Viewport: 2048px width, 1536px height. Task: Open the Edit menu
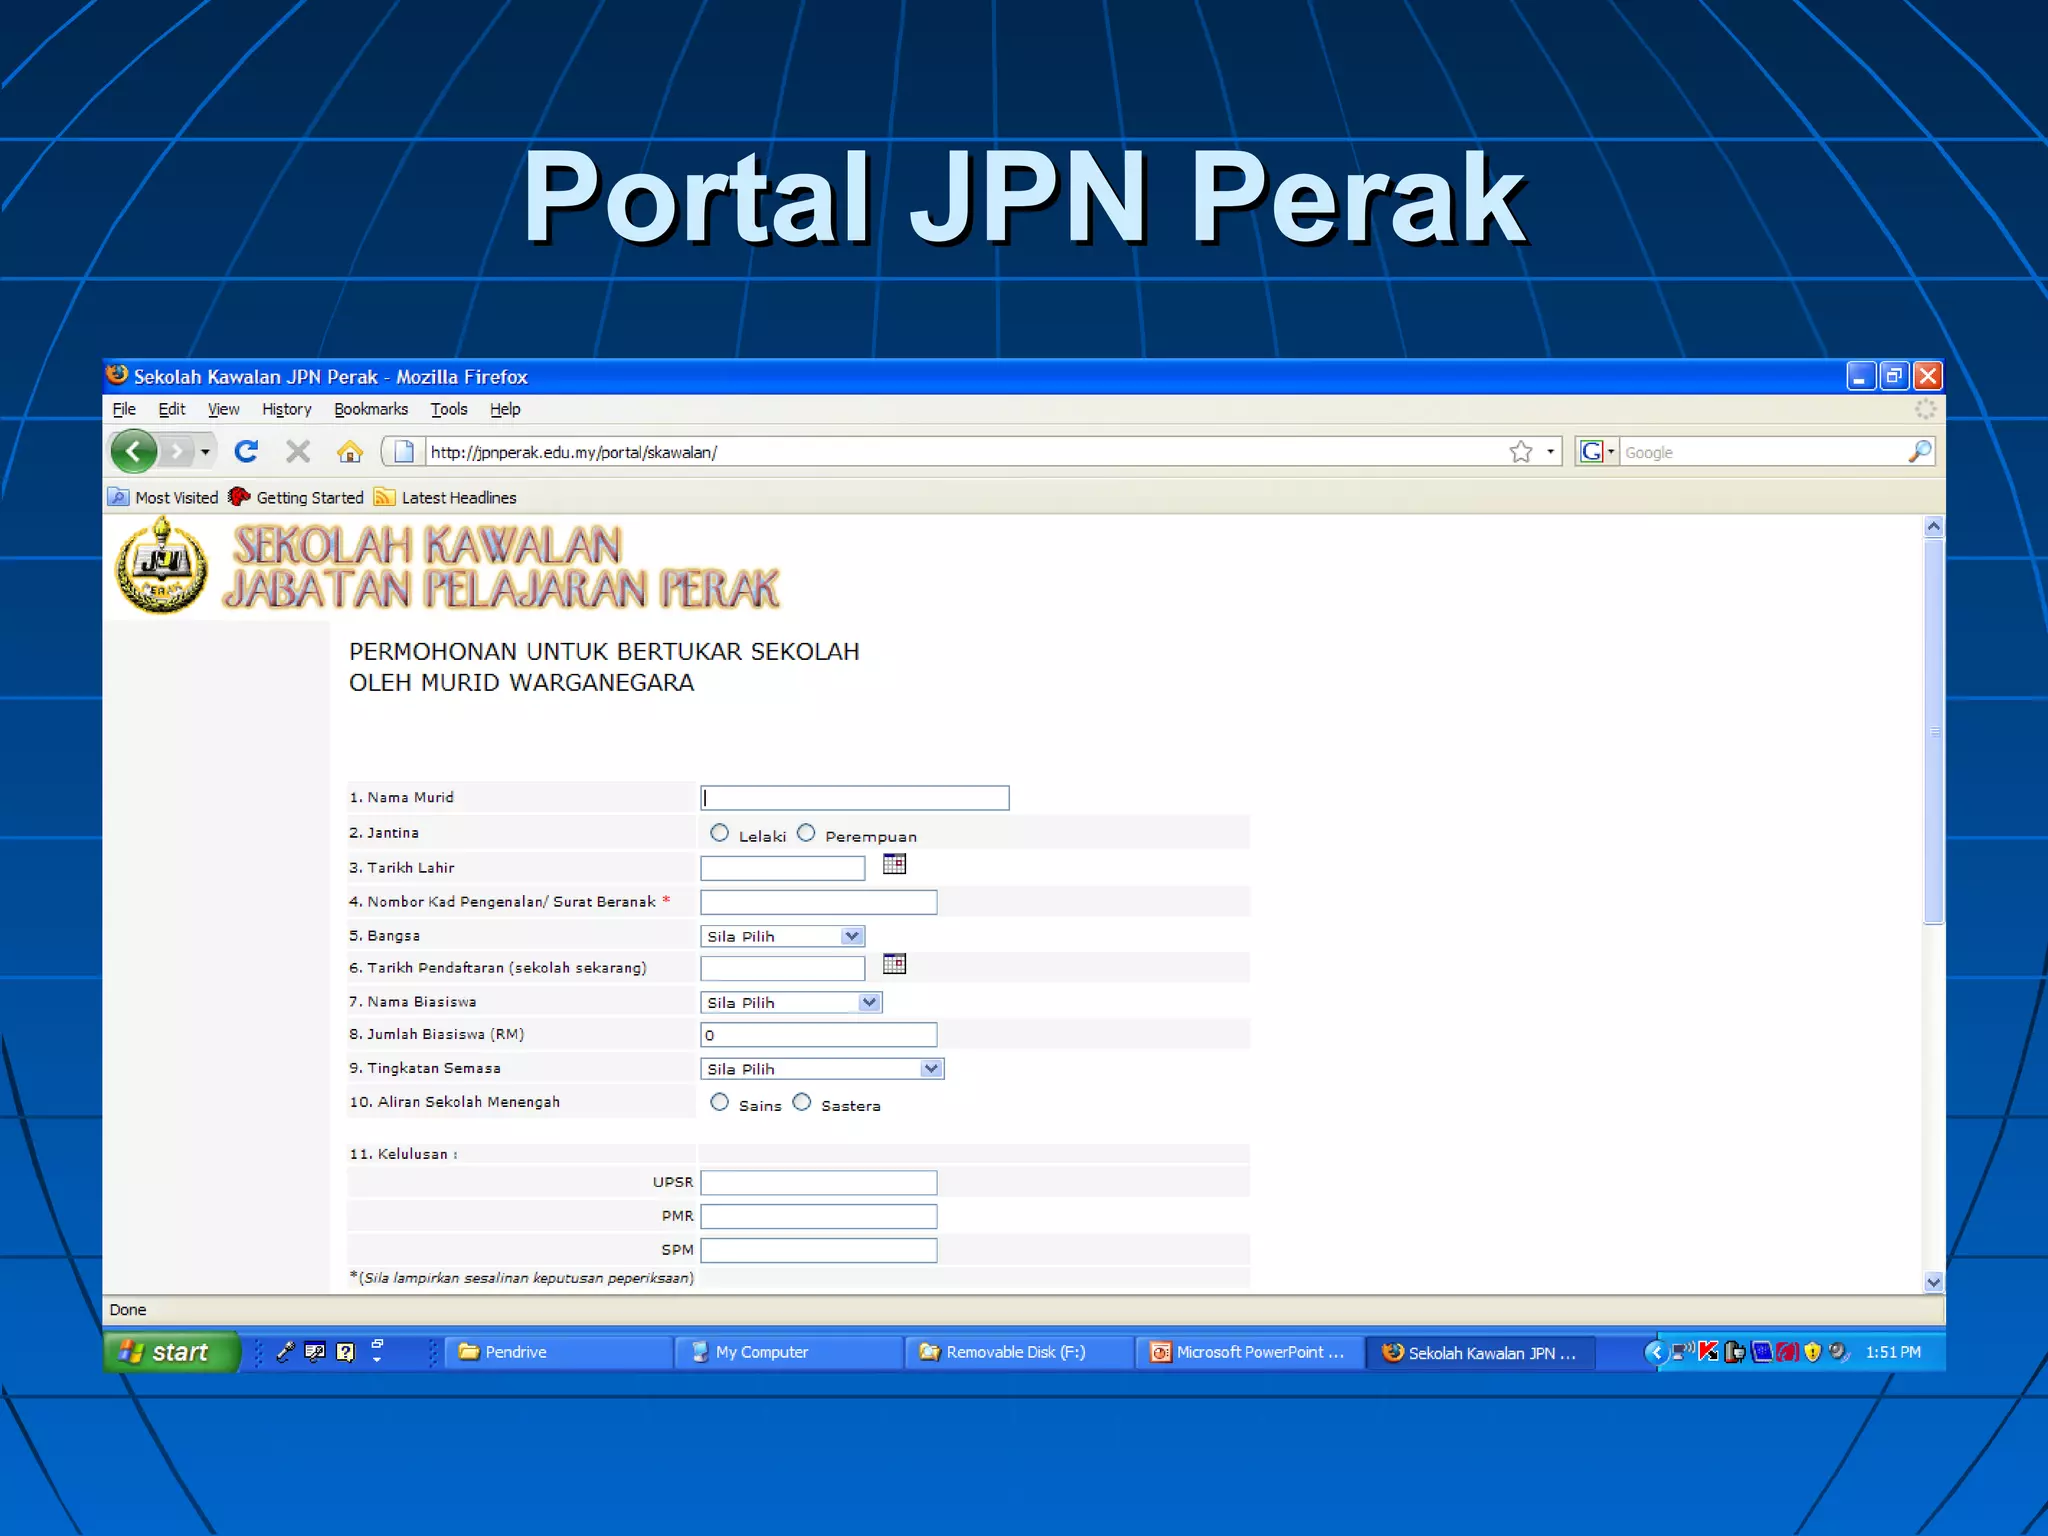(x=172, y=409)
